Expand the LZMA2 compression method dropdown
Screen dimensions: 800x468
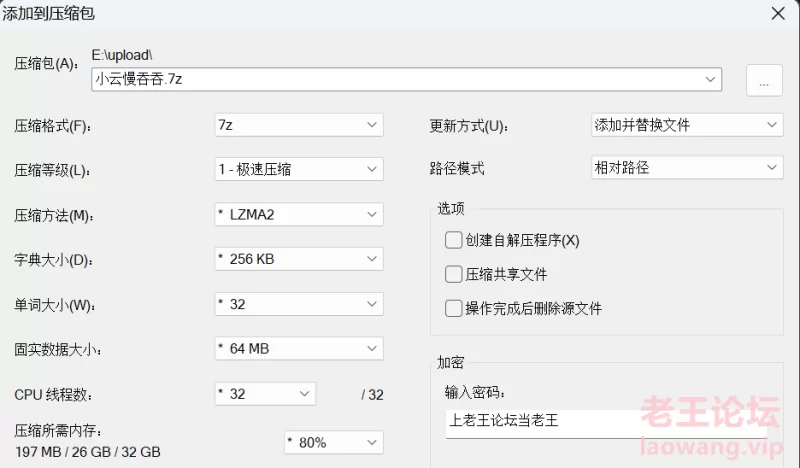(x=299, y=214)
